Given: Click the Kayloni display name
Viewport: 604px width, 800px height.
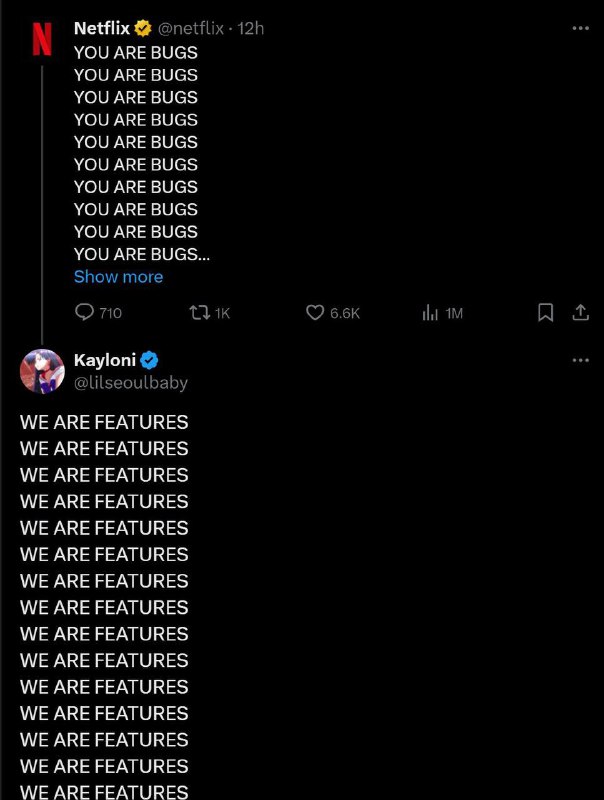Looking at the screenshot, I should click(x=104, y=360).
